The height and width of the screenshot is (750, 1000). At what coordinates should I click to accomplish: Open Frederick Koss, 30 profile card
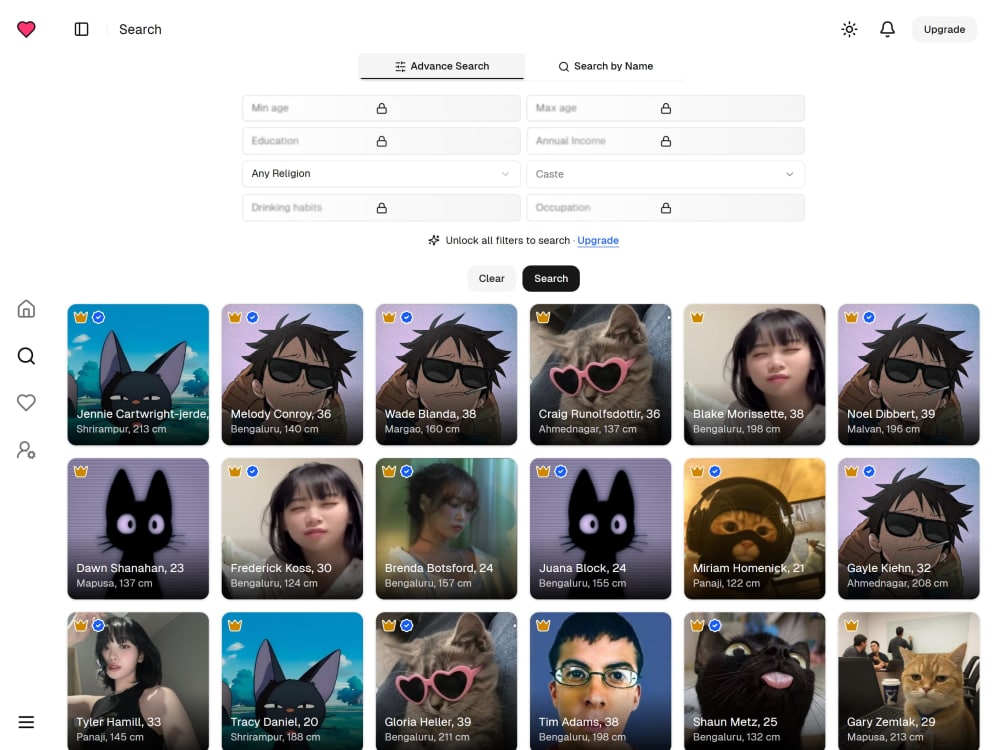pyautogui.click(x=292, y=529)
